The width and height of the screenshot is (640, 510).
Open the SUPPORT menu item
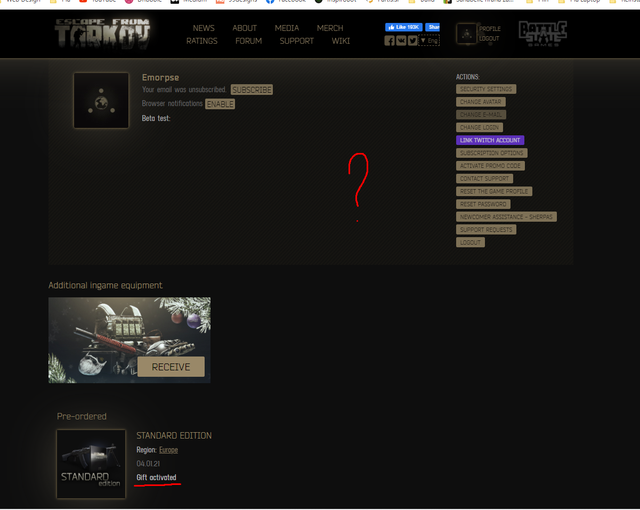(296, 41)
